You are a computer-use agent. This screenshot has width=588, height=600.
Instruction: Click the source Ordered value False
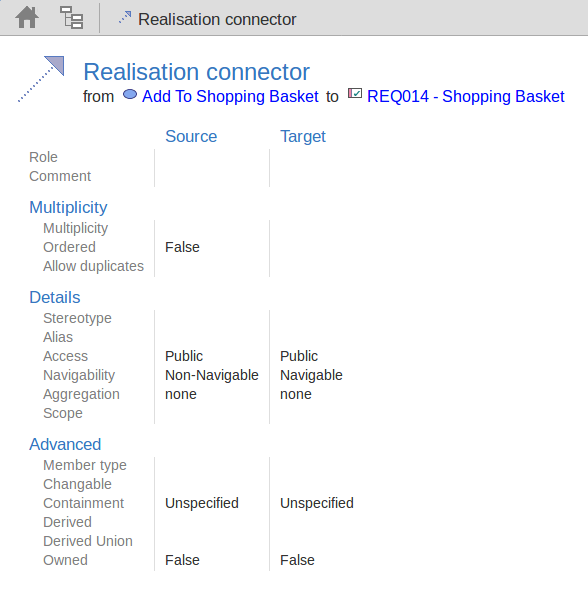(x=182, y=247)
